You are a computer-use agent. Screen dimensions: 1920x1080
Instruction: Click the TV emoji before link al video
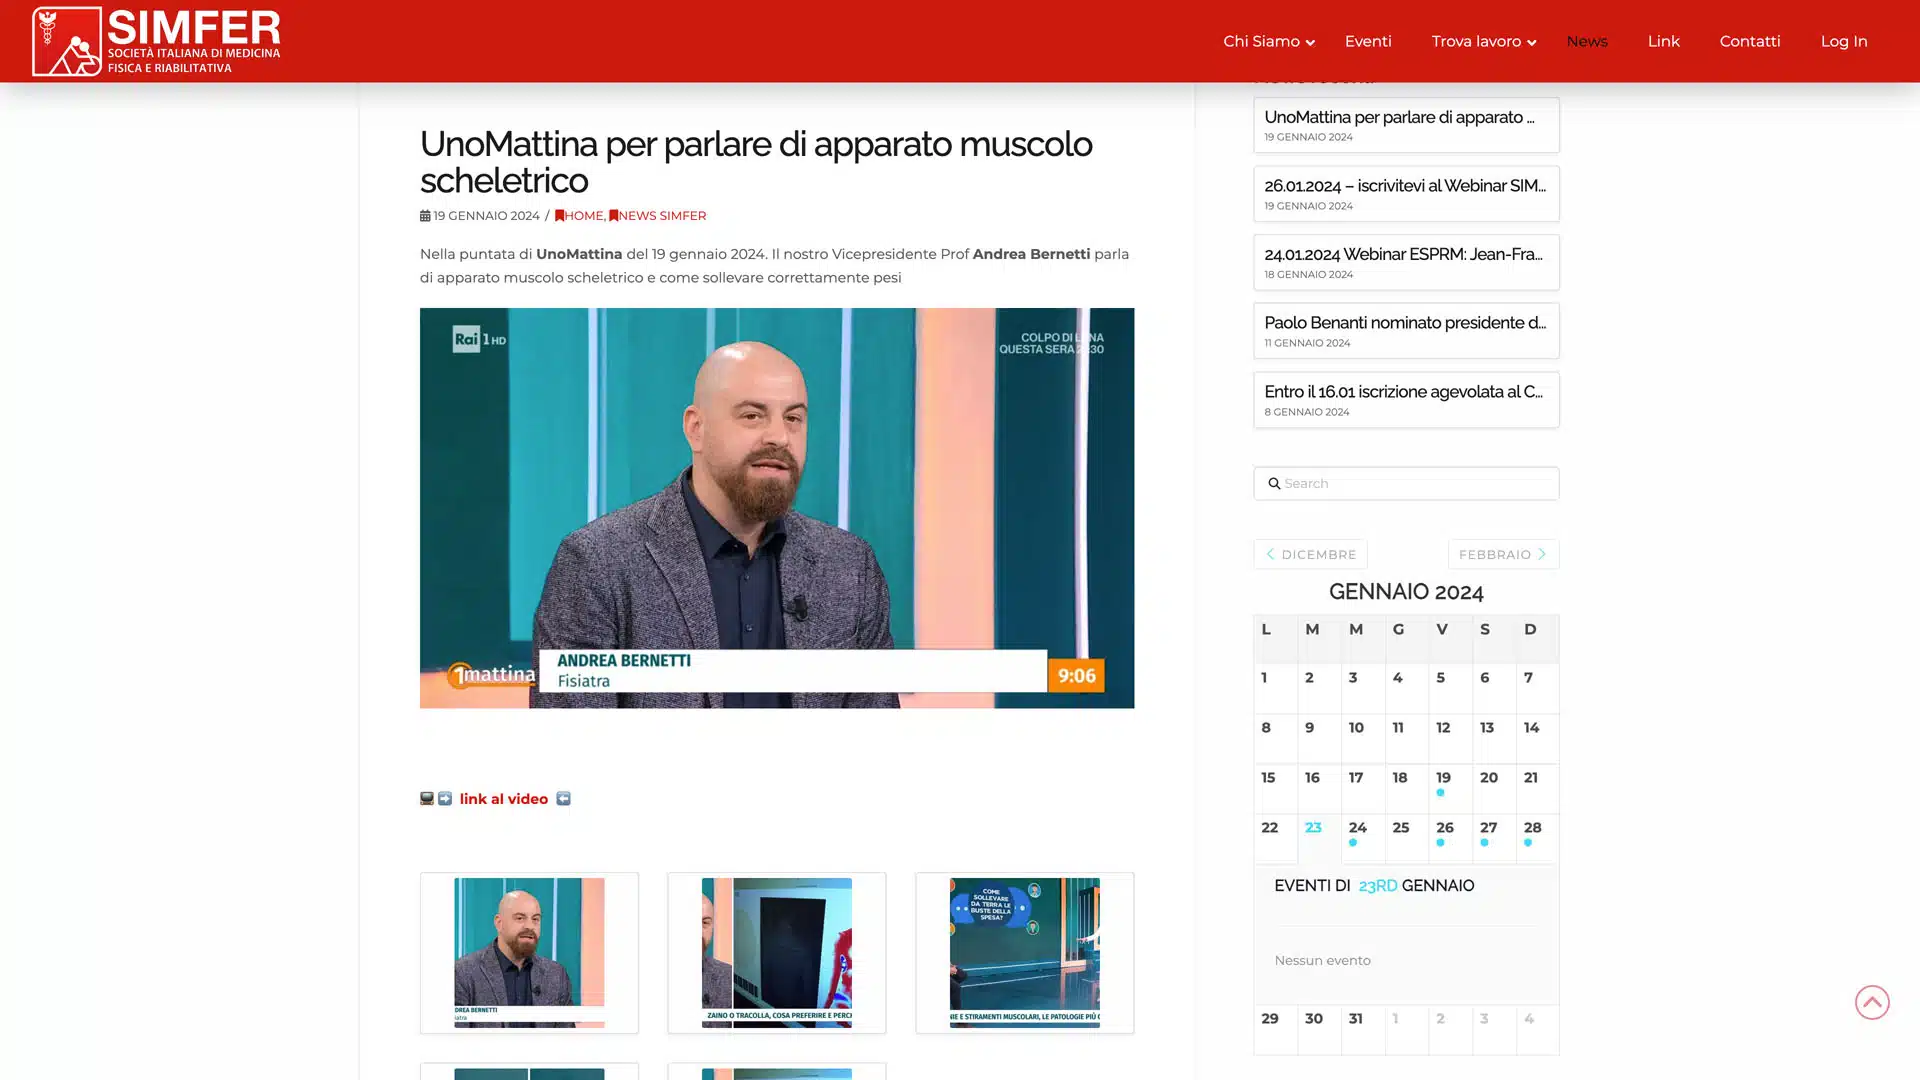[427, 799]
